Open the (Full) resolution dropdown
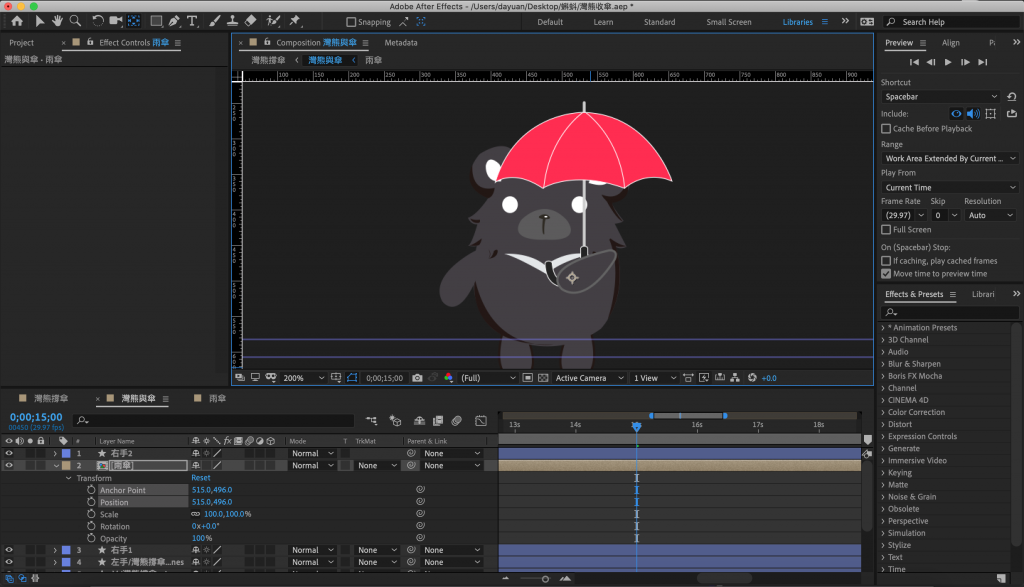1024x587 pixels. pos(488,378)
